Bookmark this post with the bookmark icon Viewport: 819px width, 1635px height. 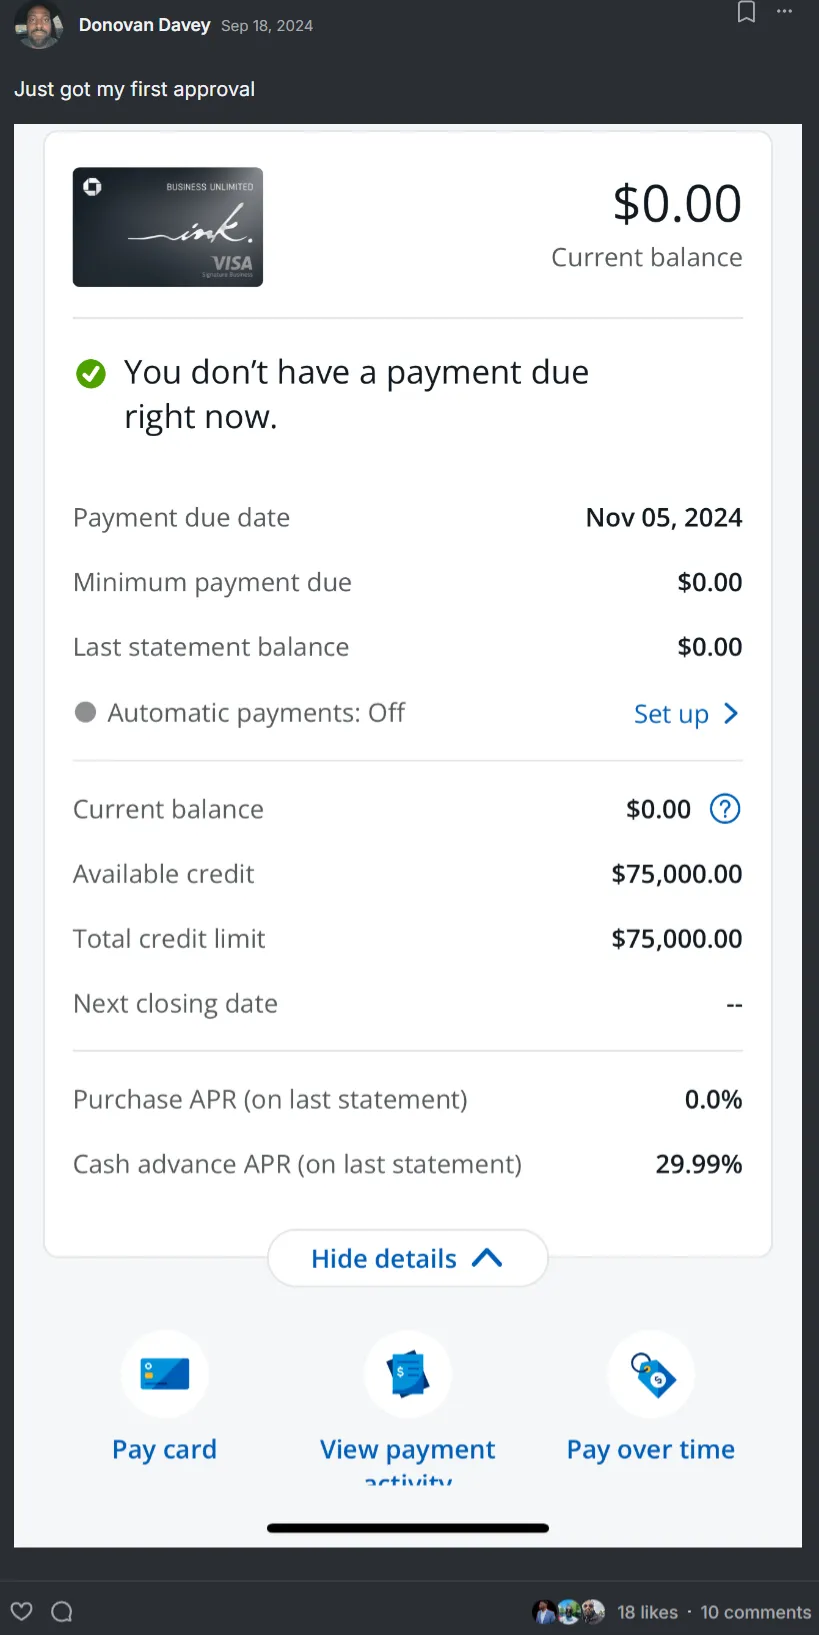coord(746,12)
